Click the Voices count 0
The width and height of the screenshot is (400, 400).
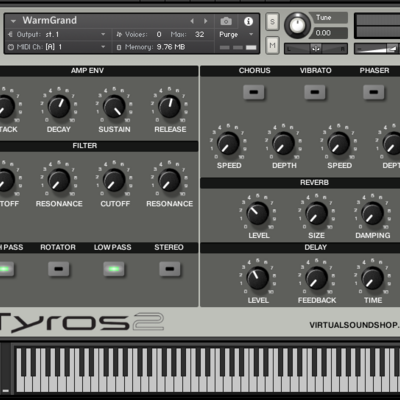point(159,34)
